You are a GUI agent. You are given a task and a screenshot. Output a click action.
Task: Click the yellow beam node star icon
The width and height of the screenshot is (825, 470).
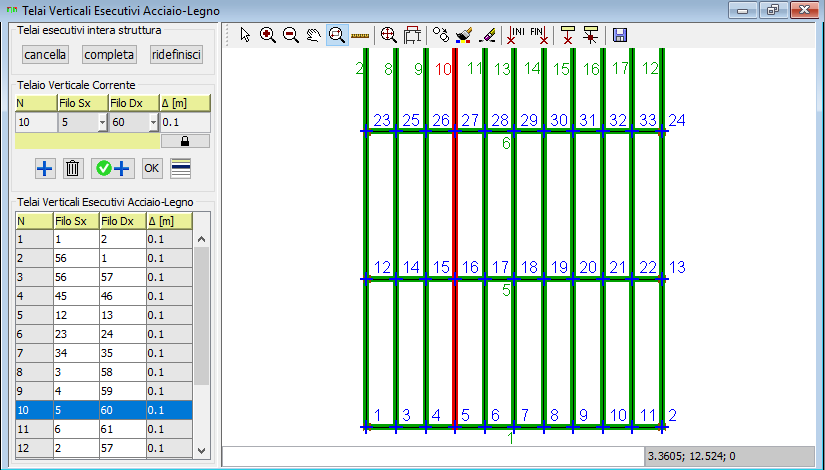pyautogui.click(x=591, y=35)
